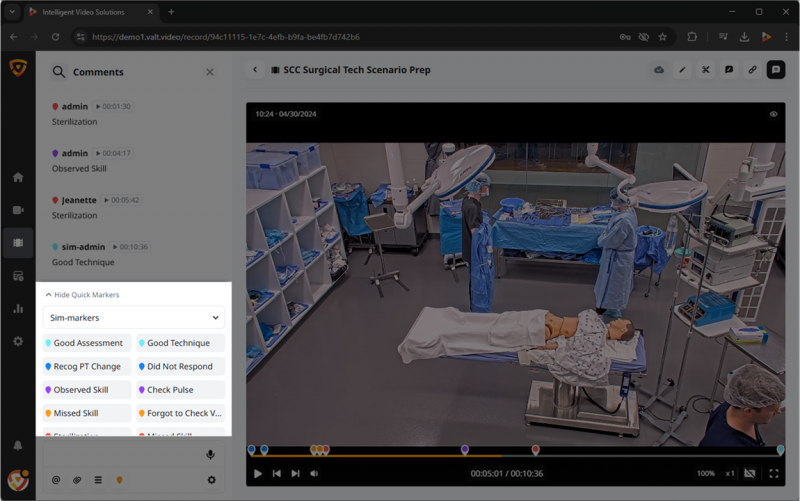Click the comment text input field
Image resolution: width=800 pixels, height=501 pixels.
click(124, 455)
